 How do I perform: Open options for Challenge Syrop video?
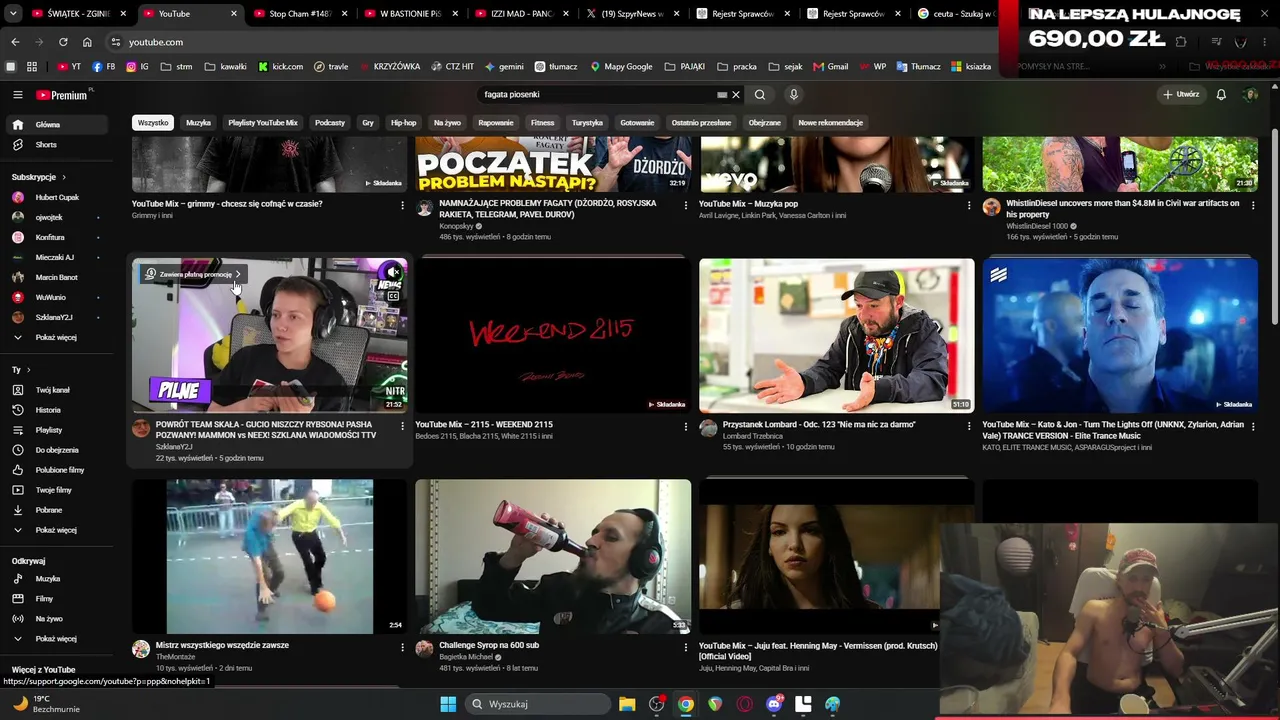(x=686, y=647)
